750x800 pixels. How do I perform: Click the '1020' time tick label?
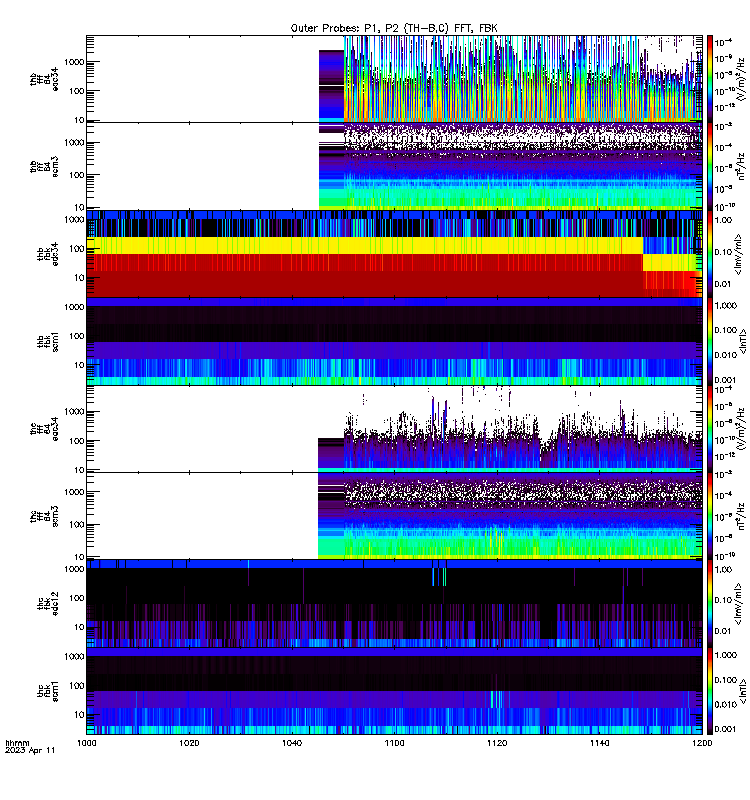(189, 743)
